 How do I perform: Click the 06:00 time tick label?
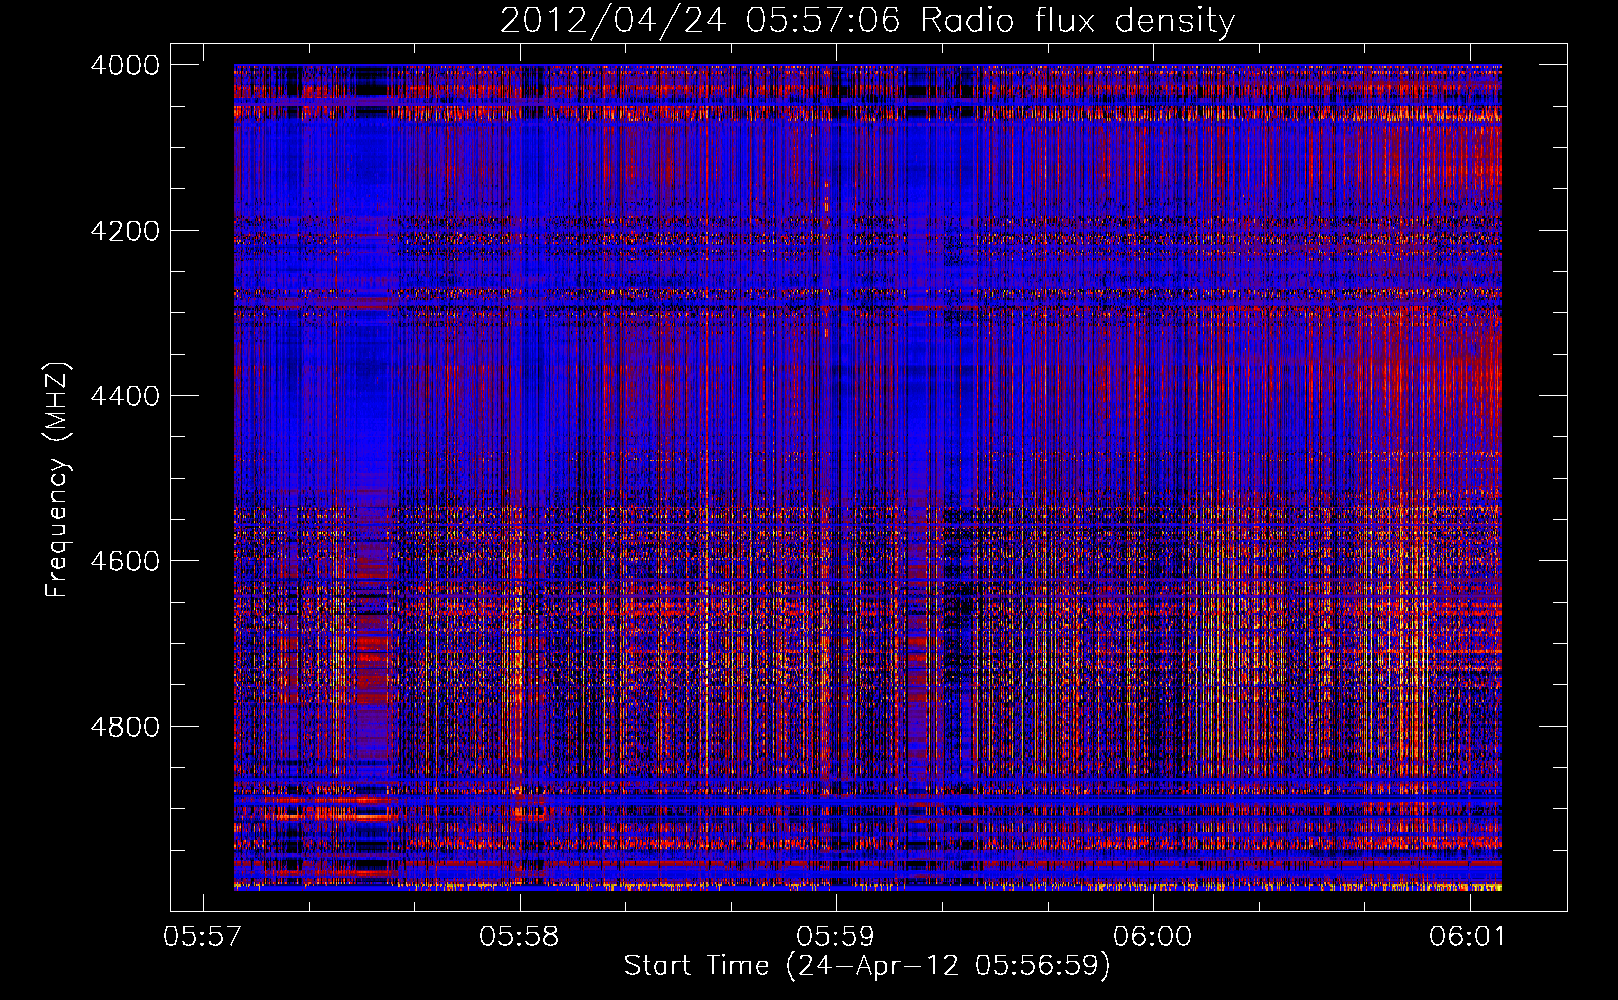pos(1153,937)
